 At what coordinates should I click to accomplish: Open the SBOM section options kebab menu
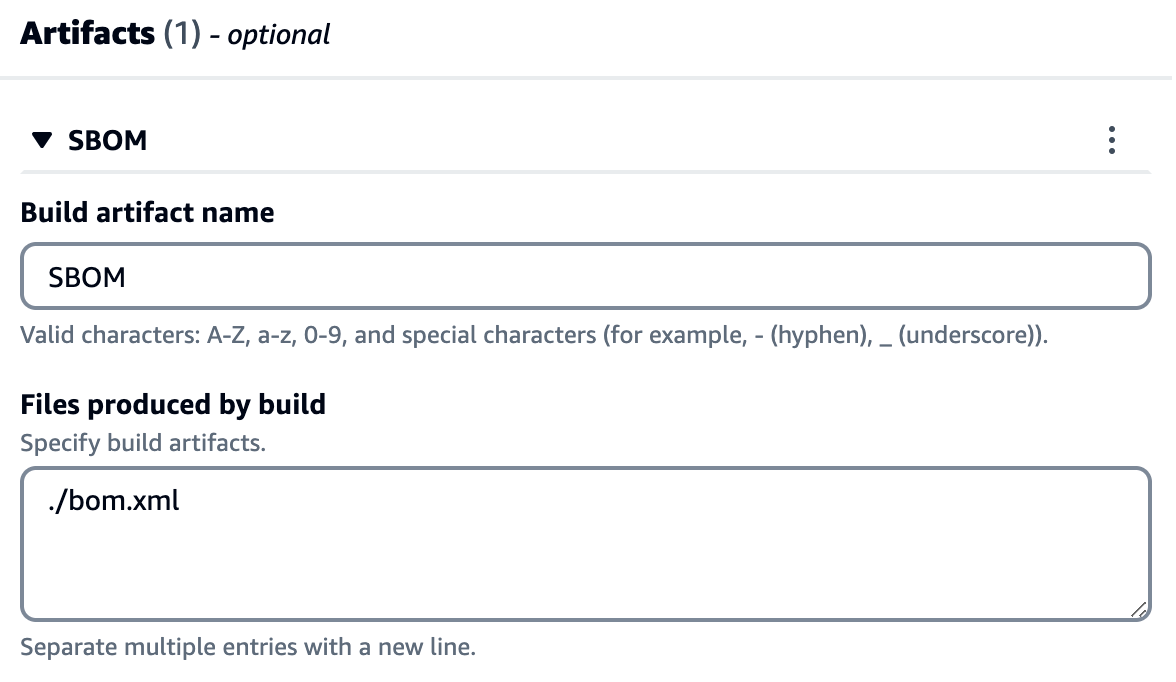pyautogui.click(x=1111, y=140)
